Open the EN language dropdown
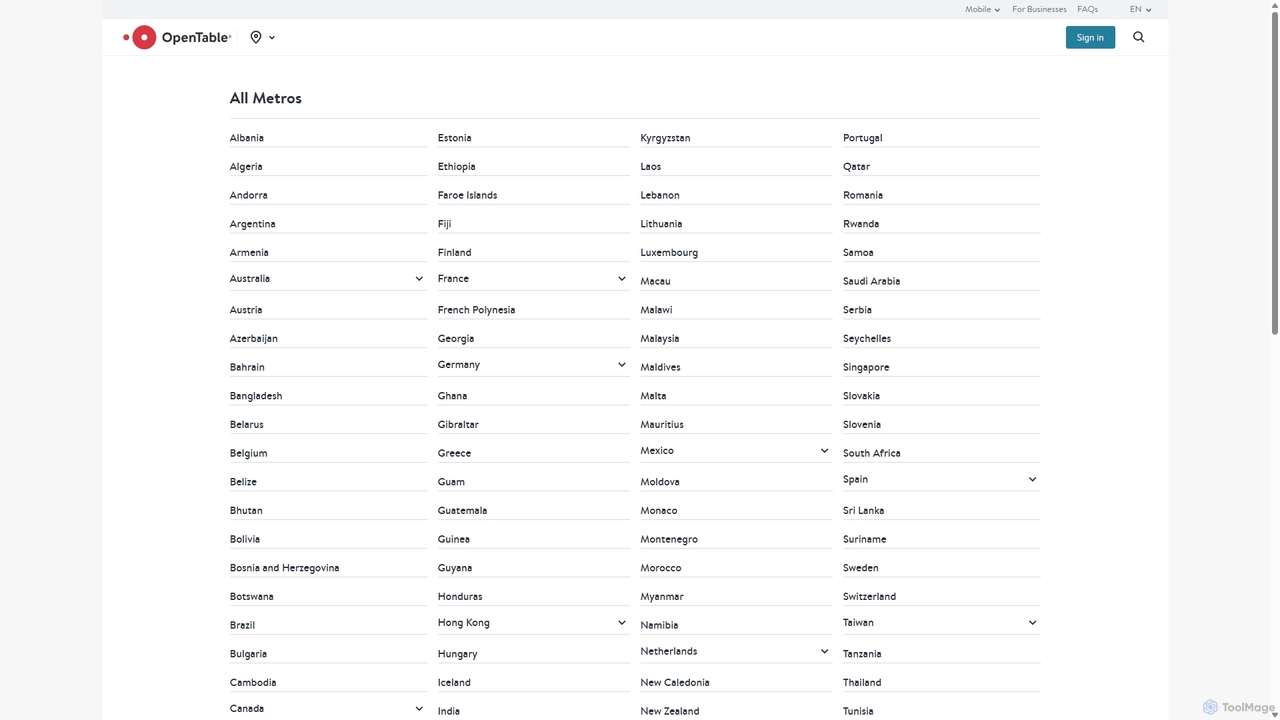The image size is (1280, 720). point(1140,9)
